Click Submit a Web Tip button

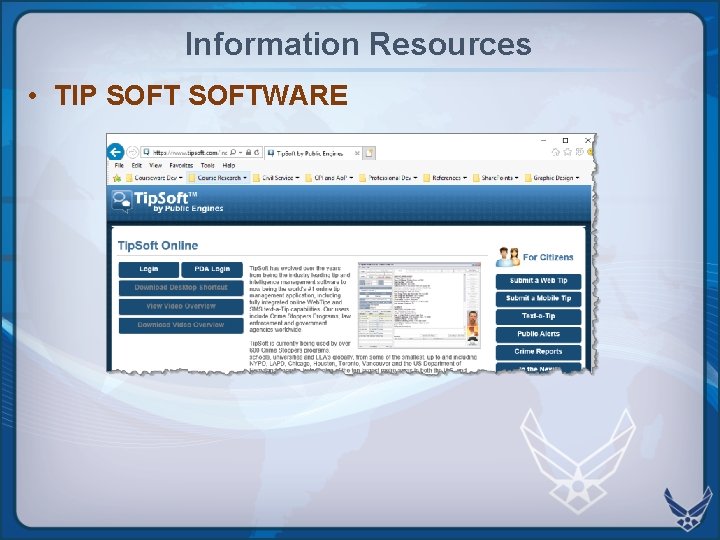pyautogui.click(x=538, y=281)
